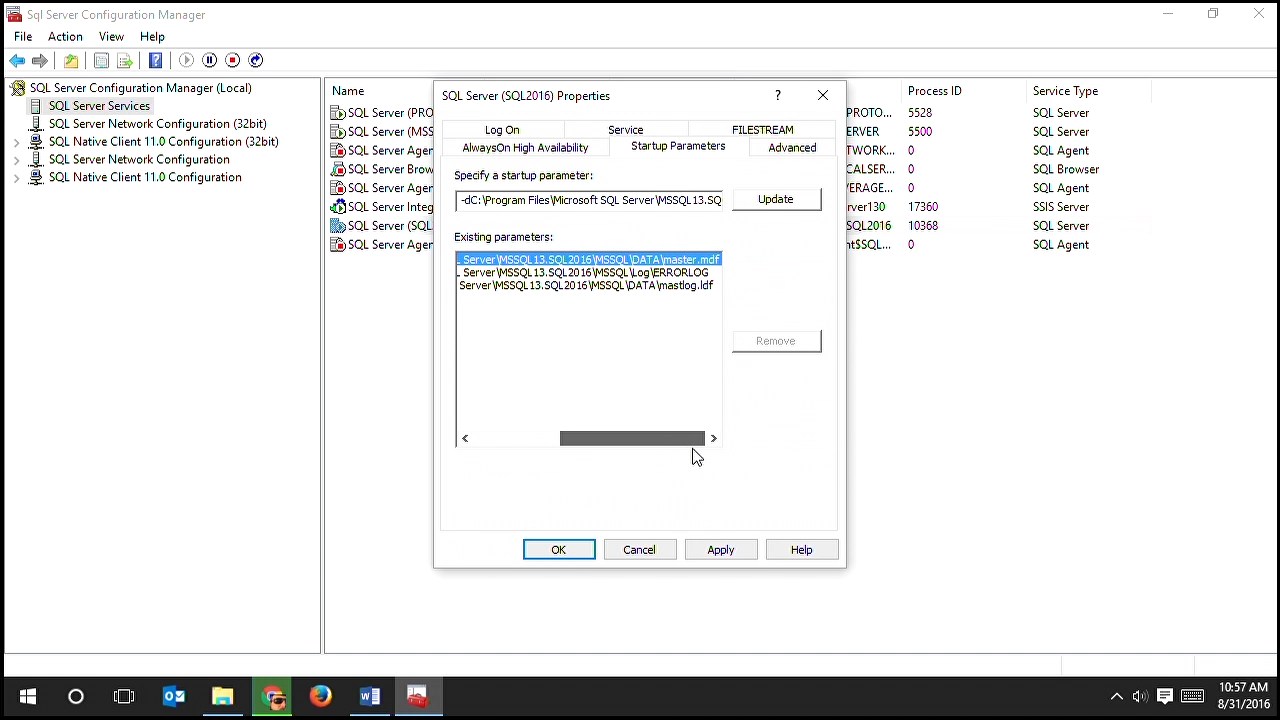Open the Help toolbar icon
This screenshot has height=720, width=1280.
[155, 61]
